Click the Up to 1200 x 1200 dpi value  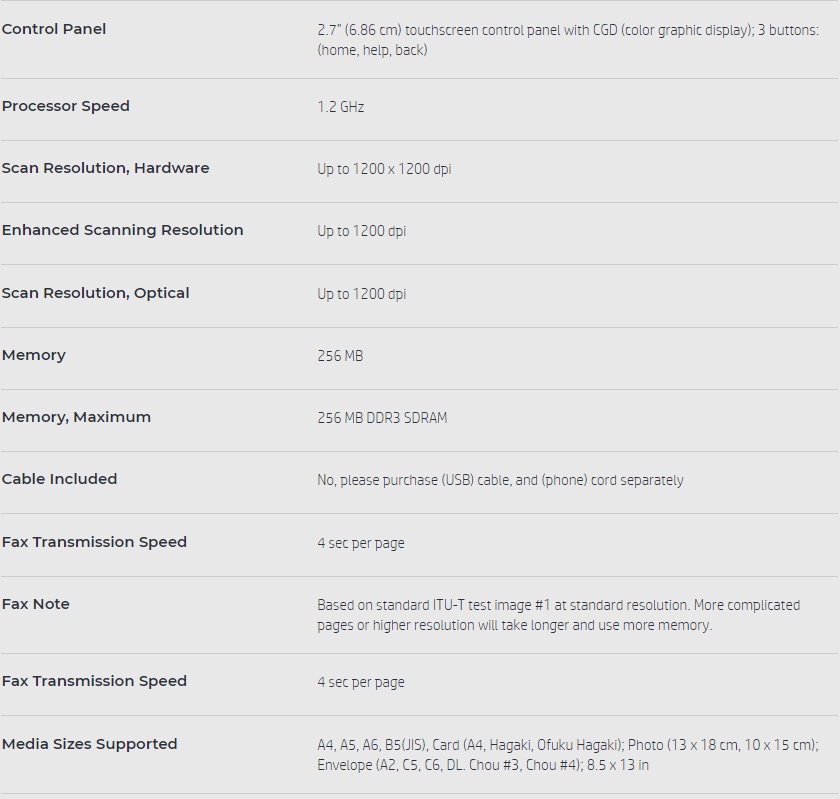pos(384,169)
